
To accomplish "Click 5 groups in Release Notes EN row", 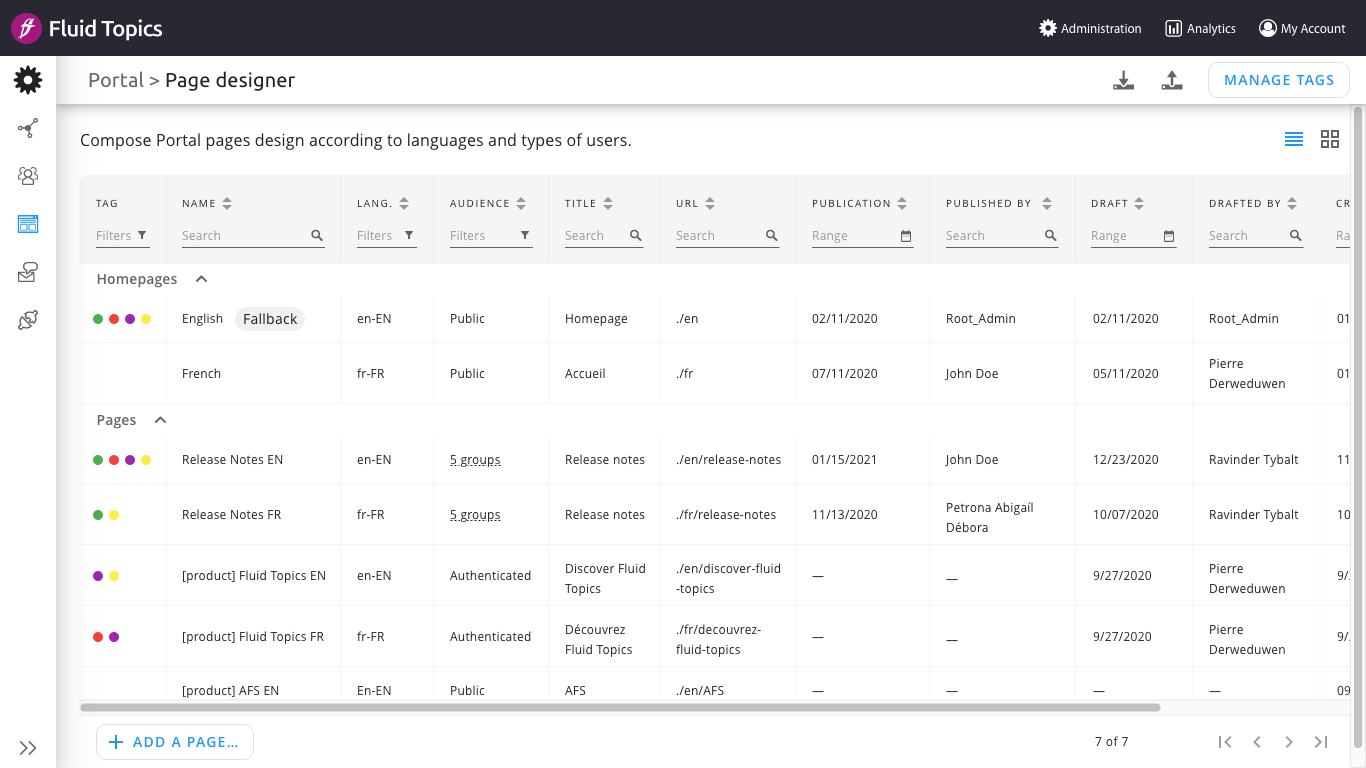I will [x=475, y=460].
